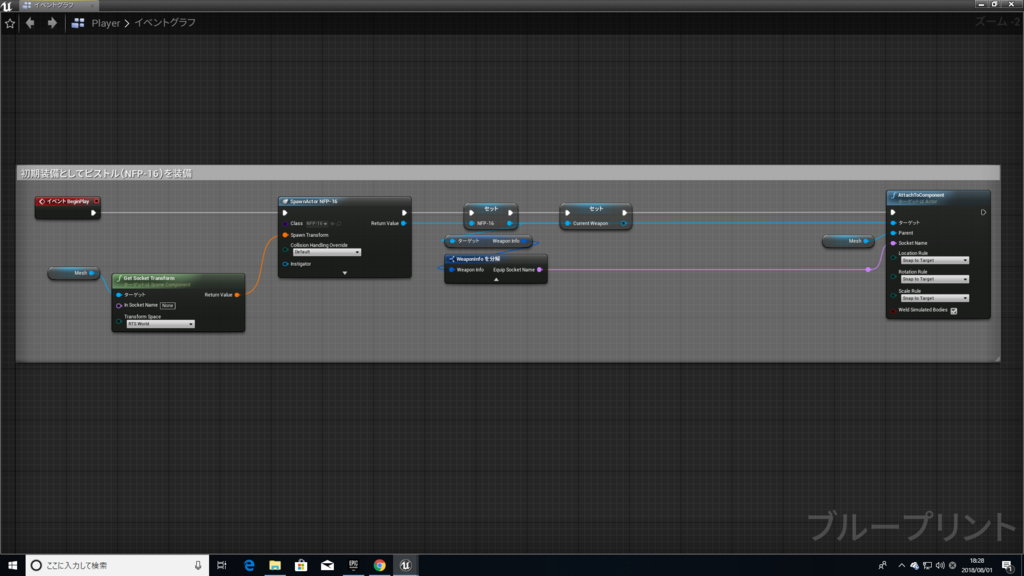Click the Get Socket Transform ターゲット pin

click(x=119, y=295)
